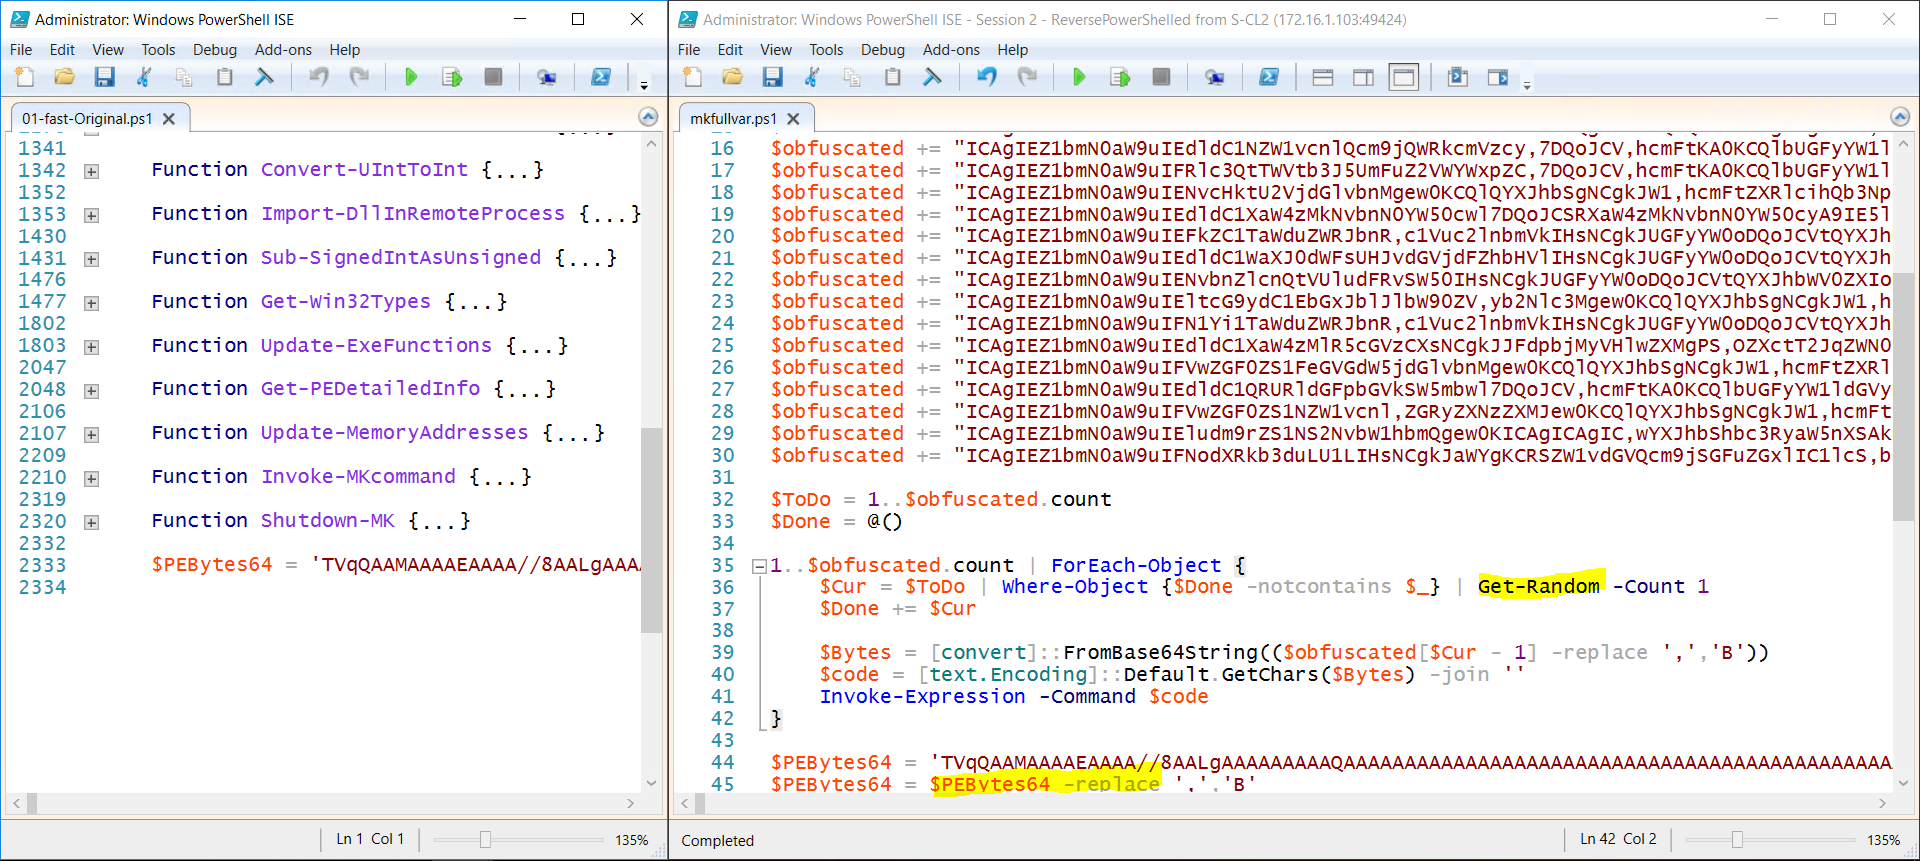The height and width of the screenshot is (861, 1920).
Task: Expand Function Shutdown-MK fold
Action: [91, 522]
